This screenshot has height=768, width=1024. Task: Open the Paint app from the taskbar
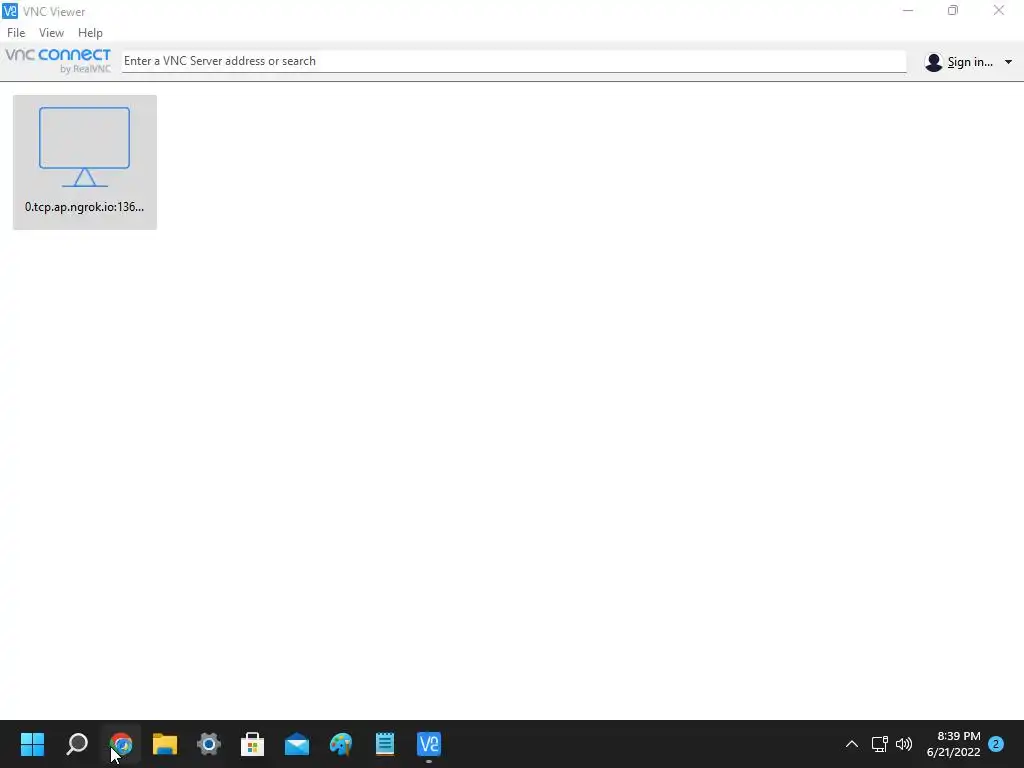(x=341, y=744)
